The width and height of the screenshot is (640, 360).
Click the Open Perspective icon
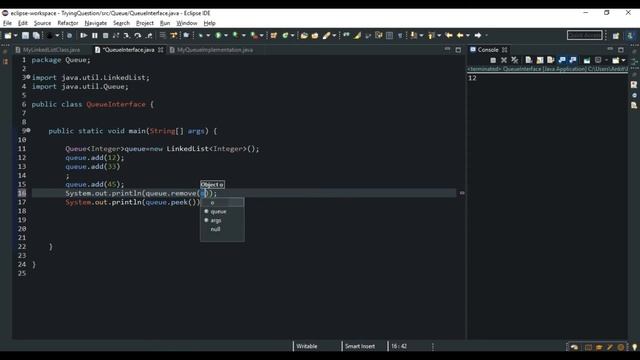tap(616, 36)
